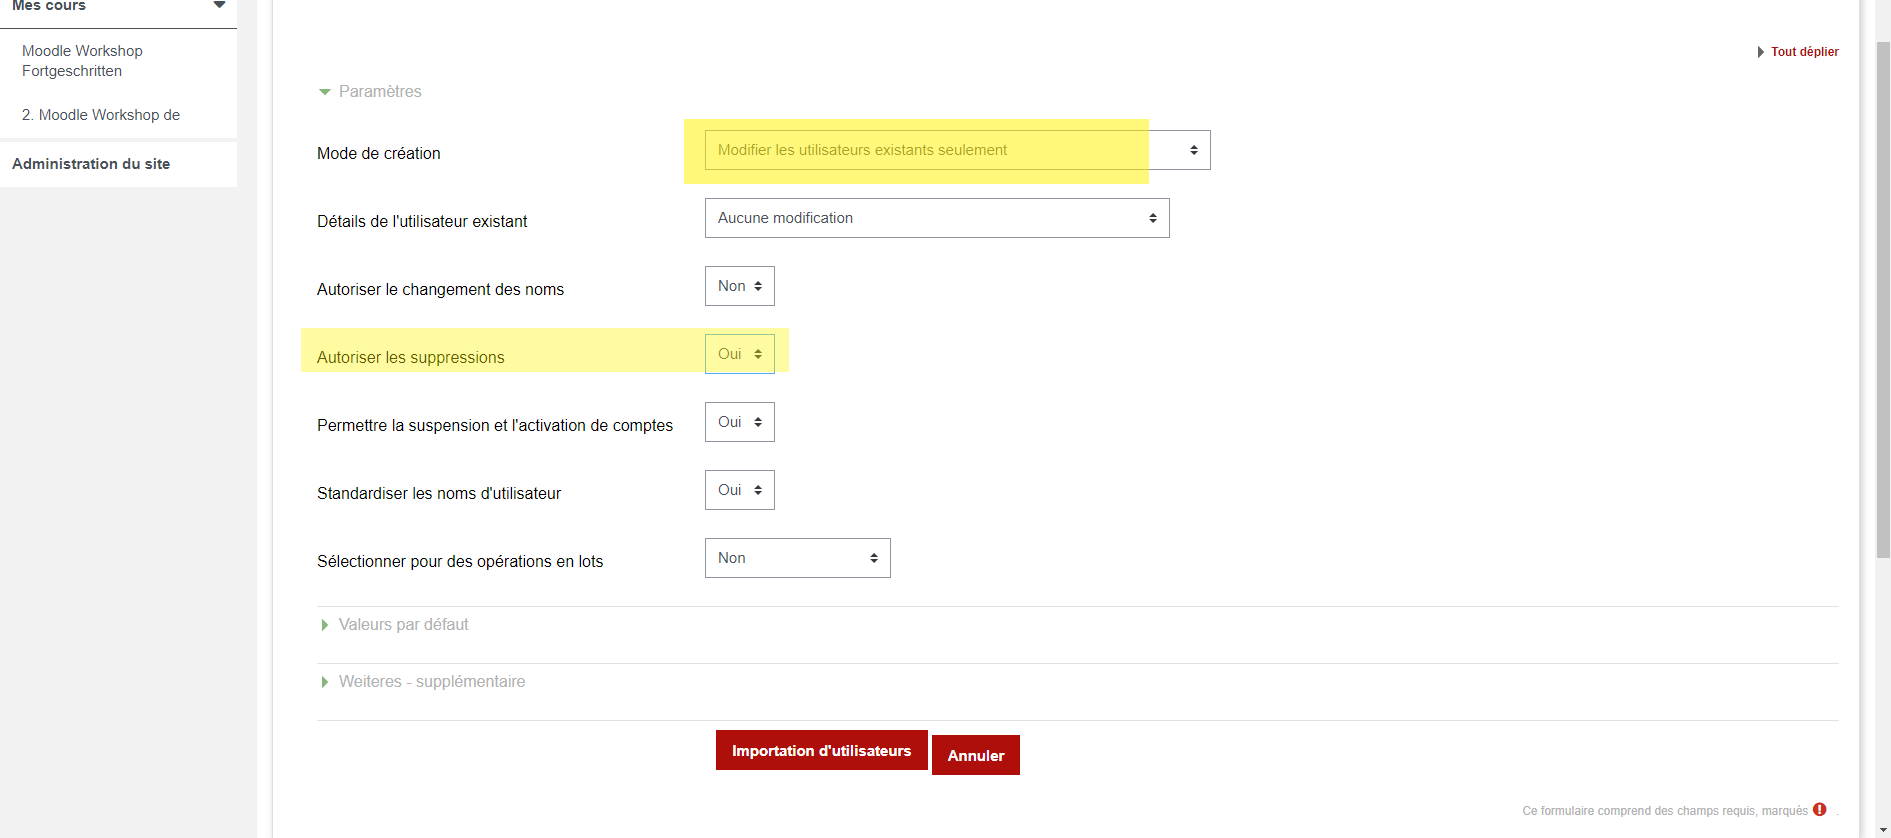Expand Weiteres - supplémentaire section

click(422, 681)
